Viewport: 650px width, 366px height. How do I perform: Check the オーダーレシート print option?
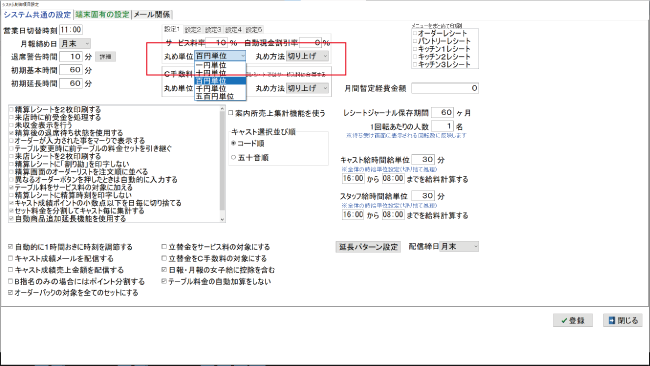coord(415,34)
